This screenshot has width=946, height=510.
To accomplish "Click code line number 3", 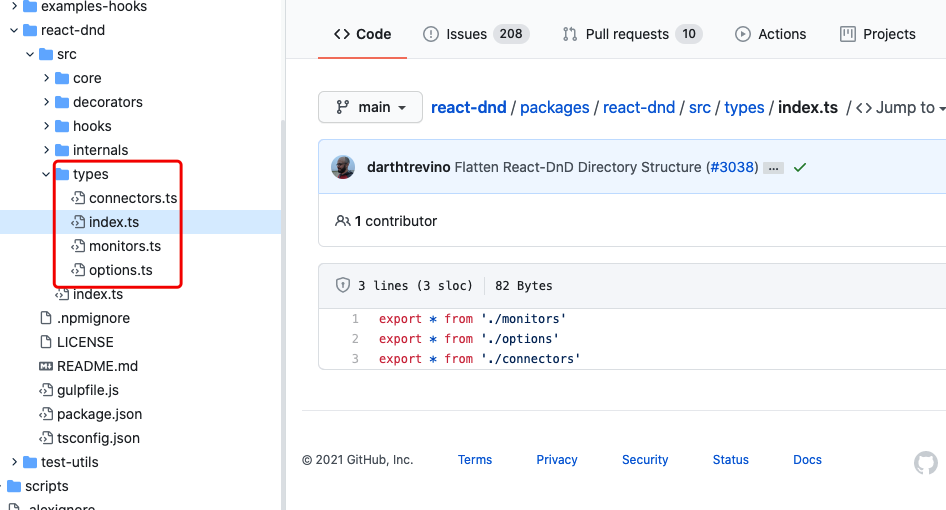I will pos(355,359).
